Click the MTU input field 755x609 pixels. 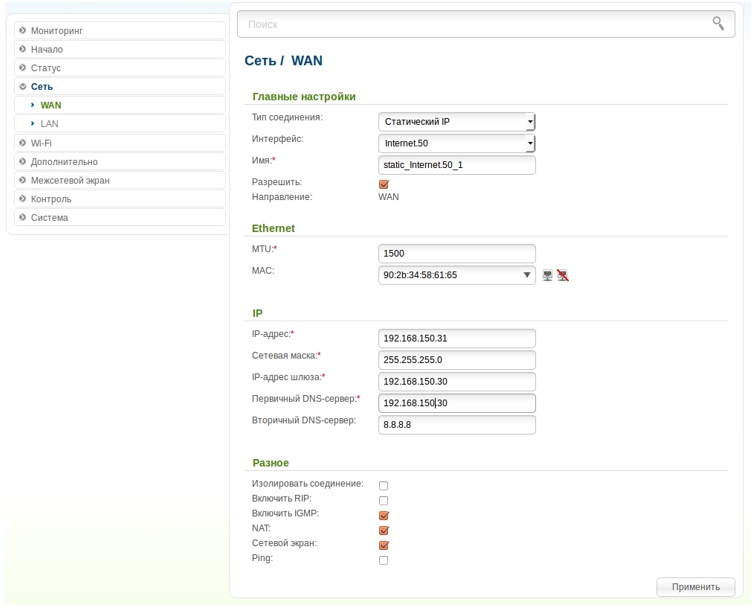[457, 254]
